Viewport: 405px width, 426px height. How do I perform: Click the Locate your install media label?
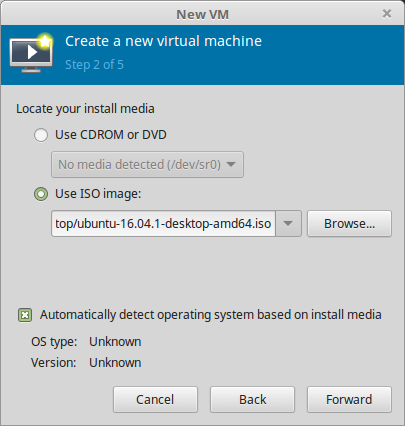click(85, 109)
